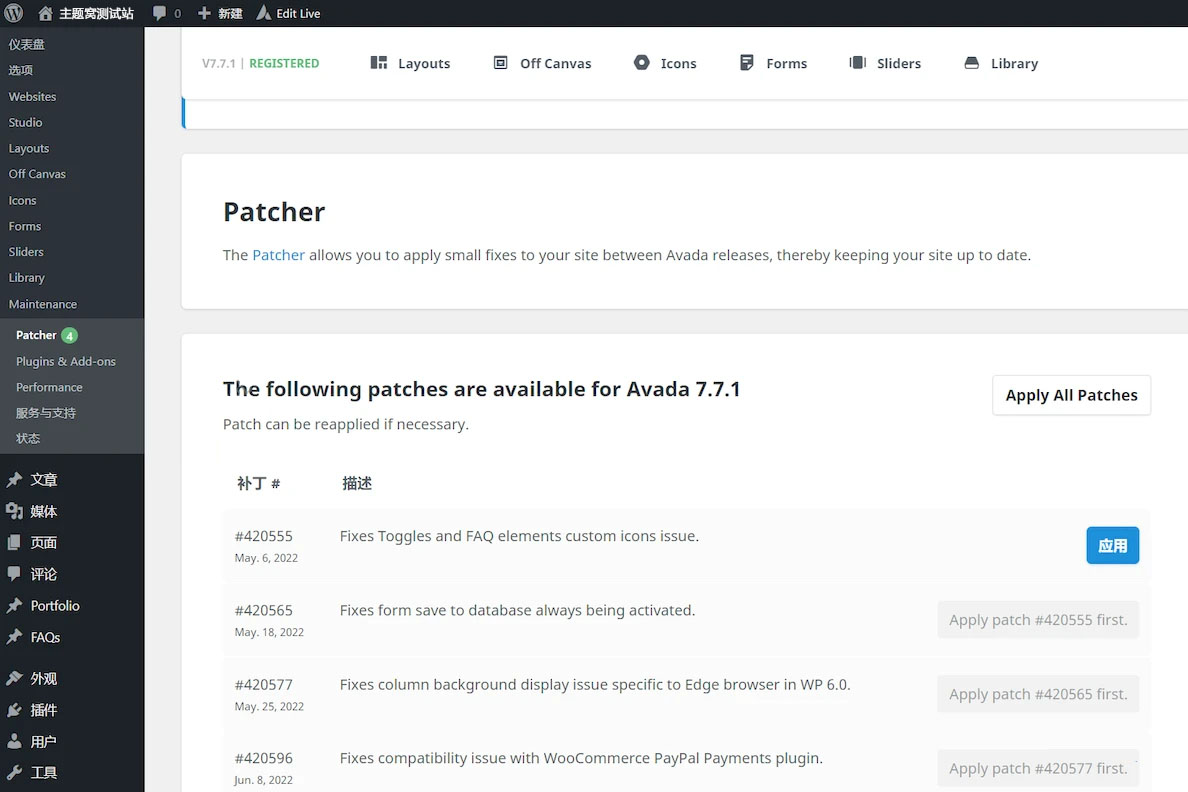Open the comments bubble icon in admin bar
The image size is (1188, 792).
(159, 13)
